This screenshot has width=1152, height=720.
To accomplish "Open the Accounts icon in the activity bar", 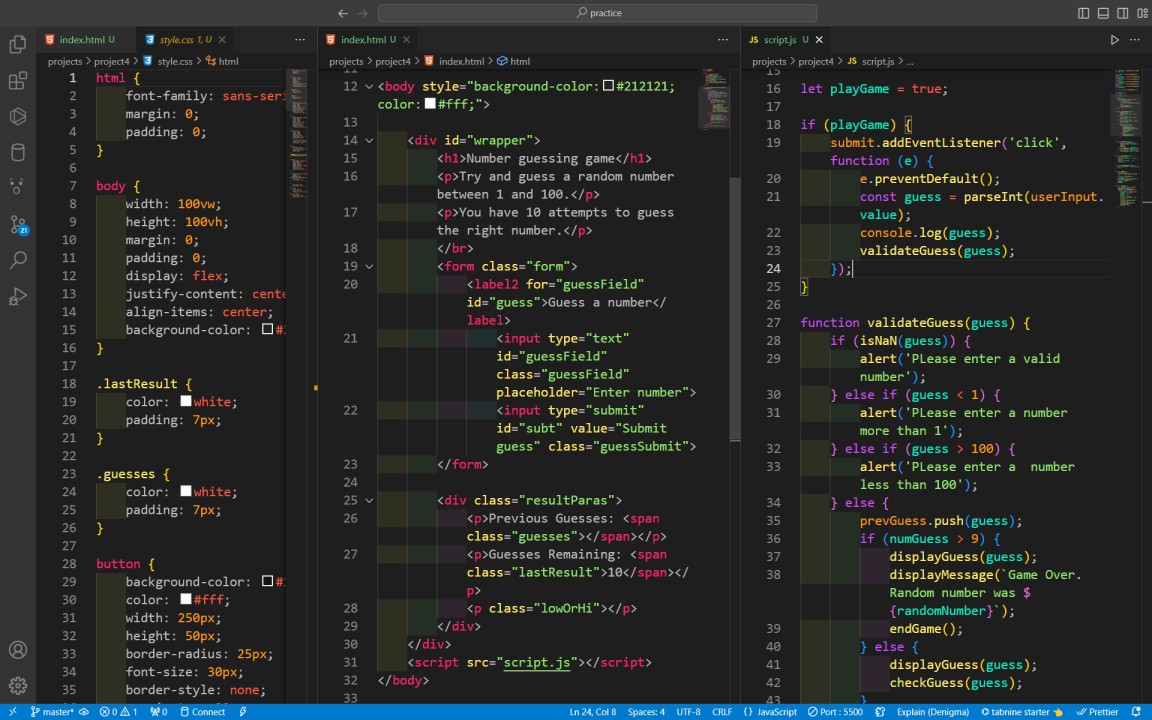I will (x=17, y=650).
